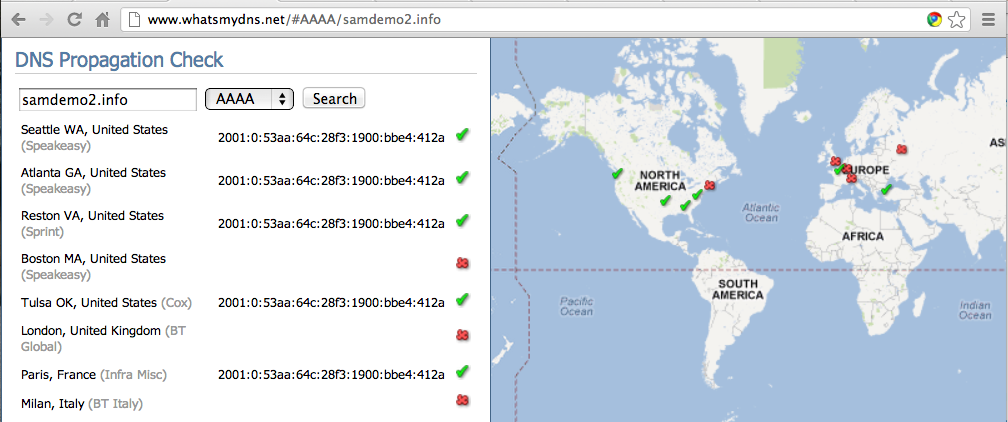Select the green check marker near Turkey
The height and width of the screenshot is (422, 1008).
click(886, 189)
